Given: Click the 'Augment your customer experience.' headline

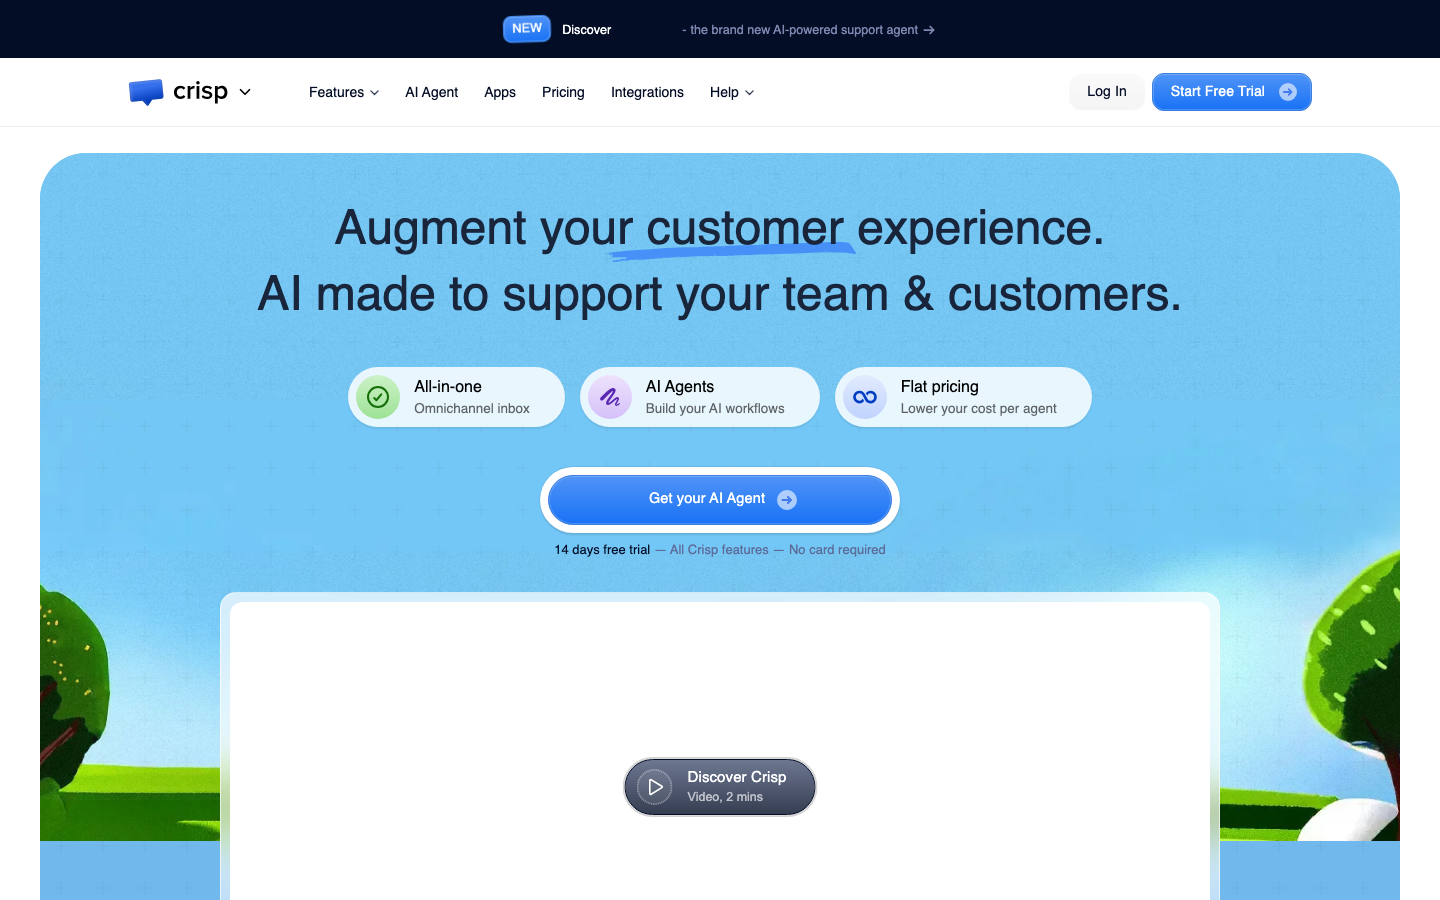Looking at the screenshot, I should (x=720, y=229).
